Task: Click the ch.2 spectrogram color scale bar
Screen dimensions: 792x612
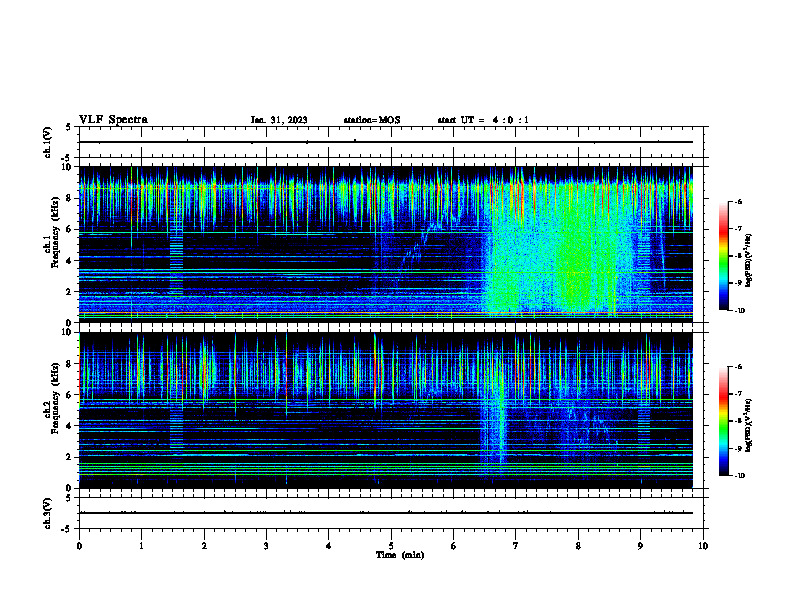Action: pos(723,421)
